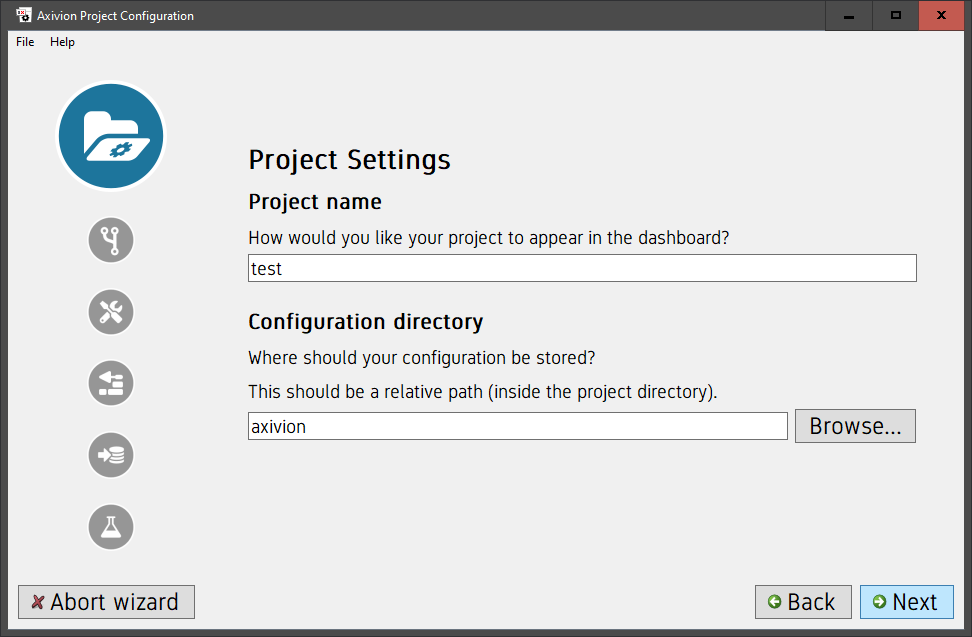Focus the Configuration directory path field
This screenshot has height=637, width=972.
coord(518,426)
